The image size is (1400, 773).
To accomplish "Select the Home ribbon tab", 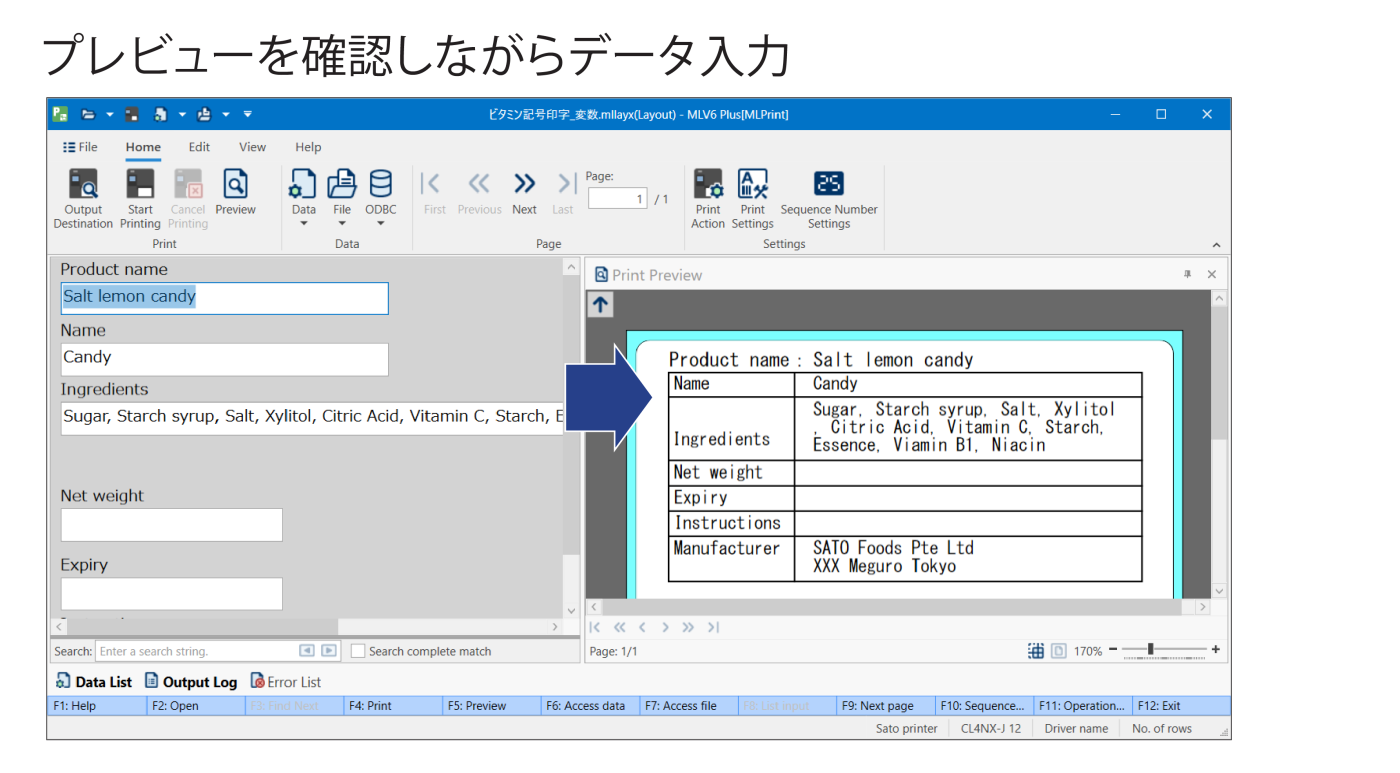I will click(143, 147).
